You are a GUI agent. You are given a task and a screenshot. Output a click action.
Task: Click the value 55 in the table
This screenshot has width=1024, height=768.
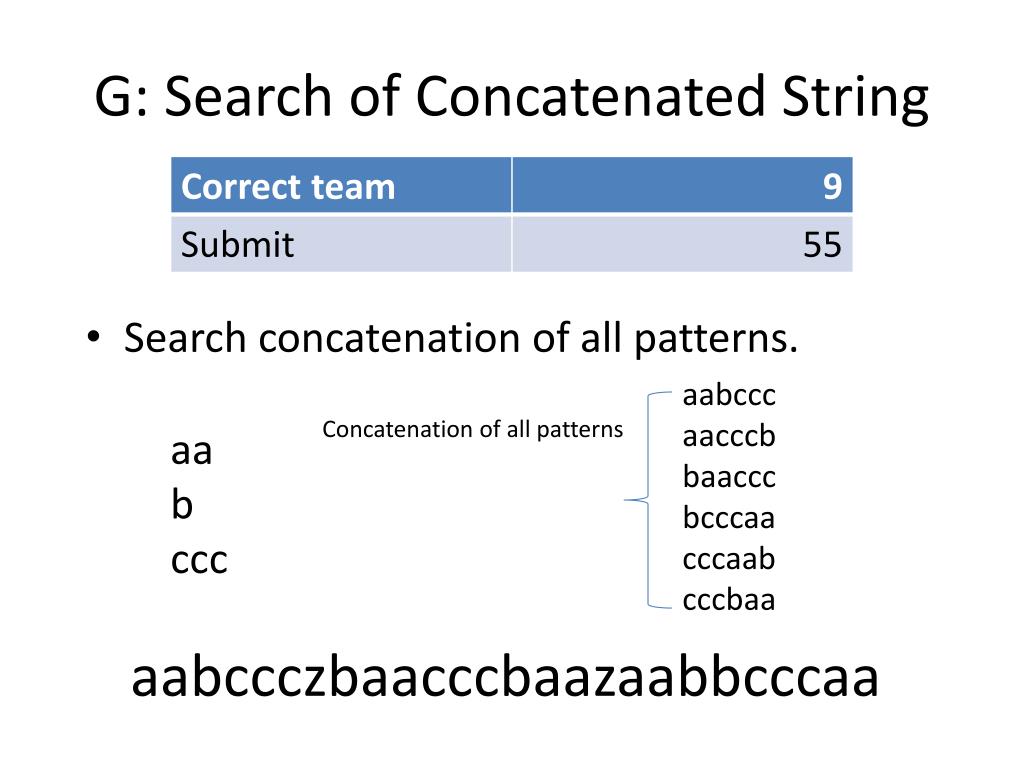(822, 244)
